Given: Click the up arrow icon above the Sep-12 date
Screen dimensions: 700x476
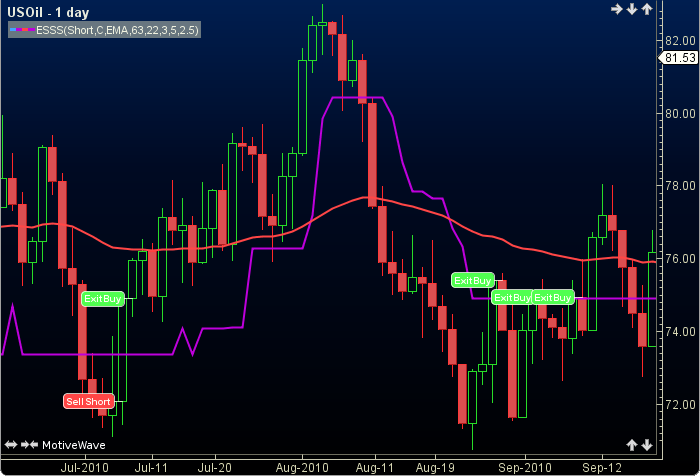Looking at the screenshot, I should (632, 445).
